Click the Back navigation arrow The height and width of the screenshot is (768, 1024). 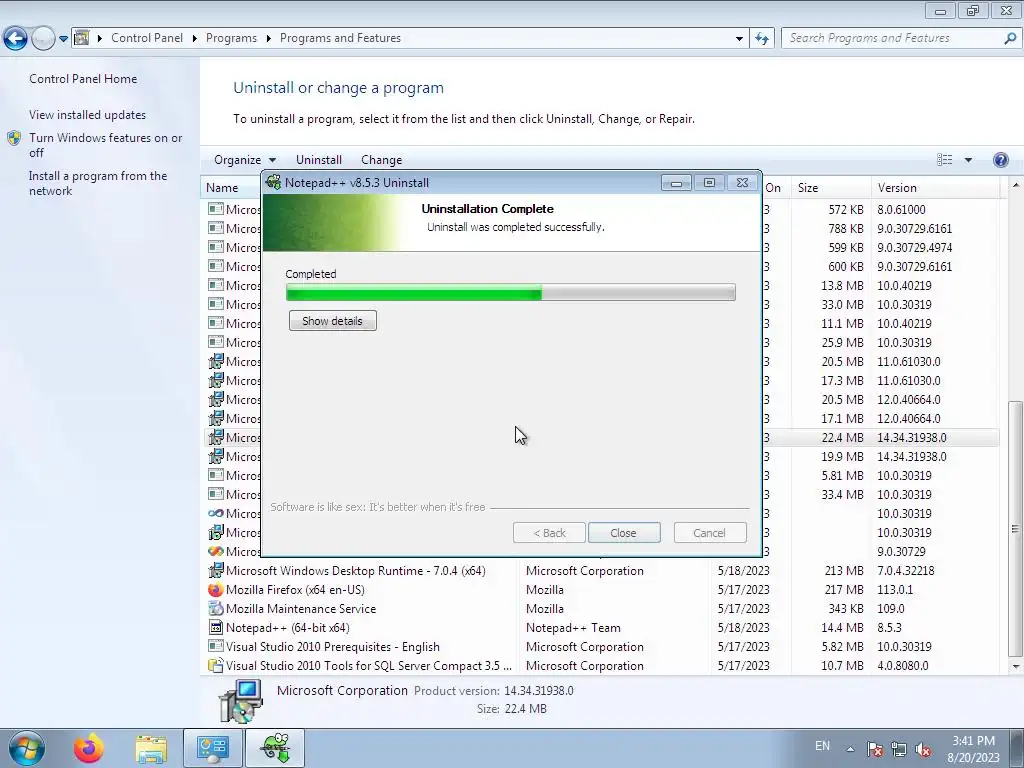(15, 39)
